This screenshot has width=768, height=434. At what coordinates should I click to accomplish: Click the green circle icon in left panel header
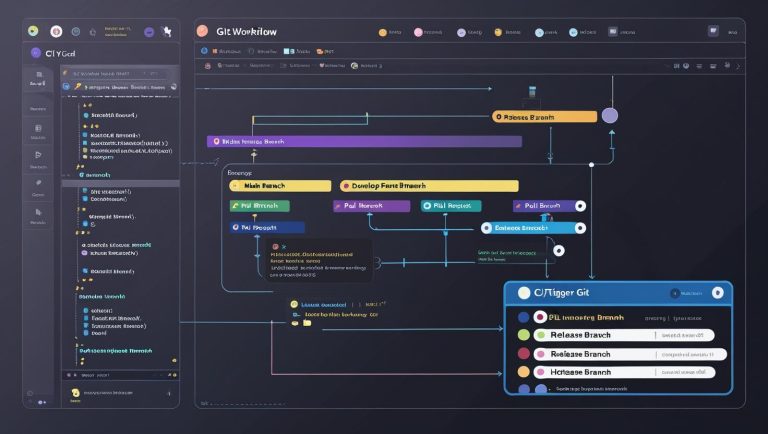click(x=33, y=31)
